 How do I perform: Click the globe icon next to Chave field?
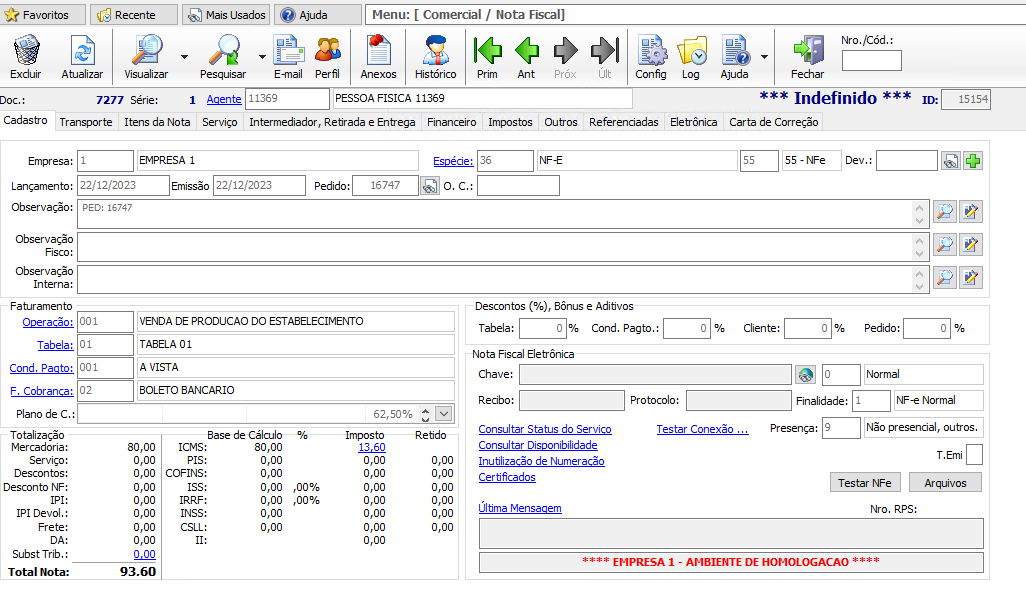coord(805,375)
